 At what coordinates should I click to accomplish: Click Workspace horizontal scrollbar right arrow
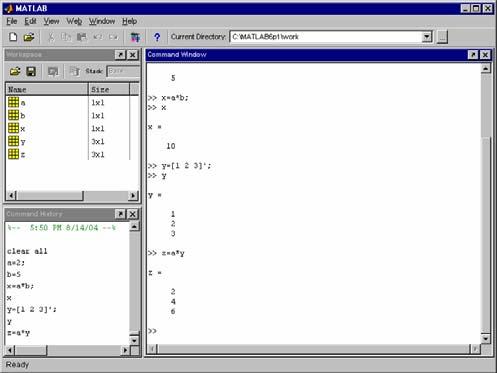[133, 195]
